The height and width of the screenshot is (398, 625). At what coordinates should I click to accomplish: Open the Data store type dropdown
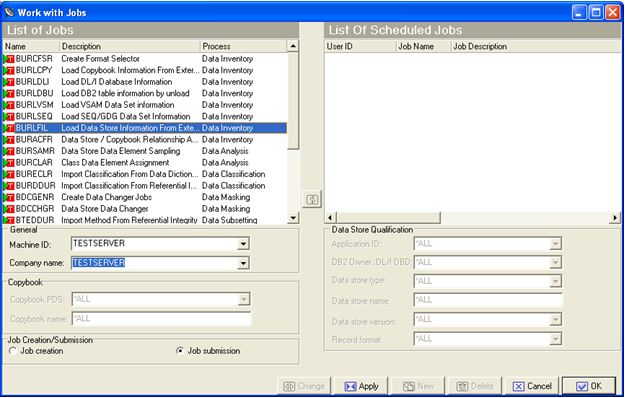pos(555,281)
